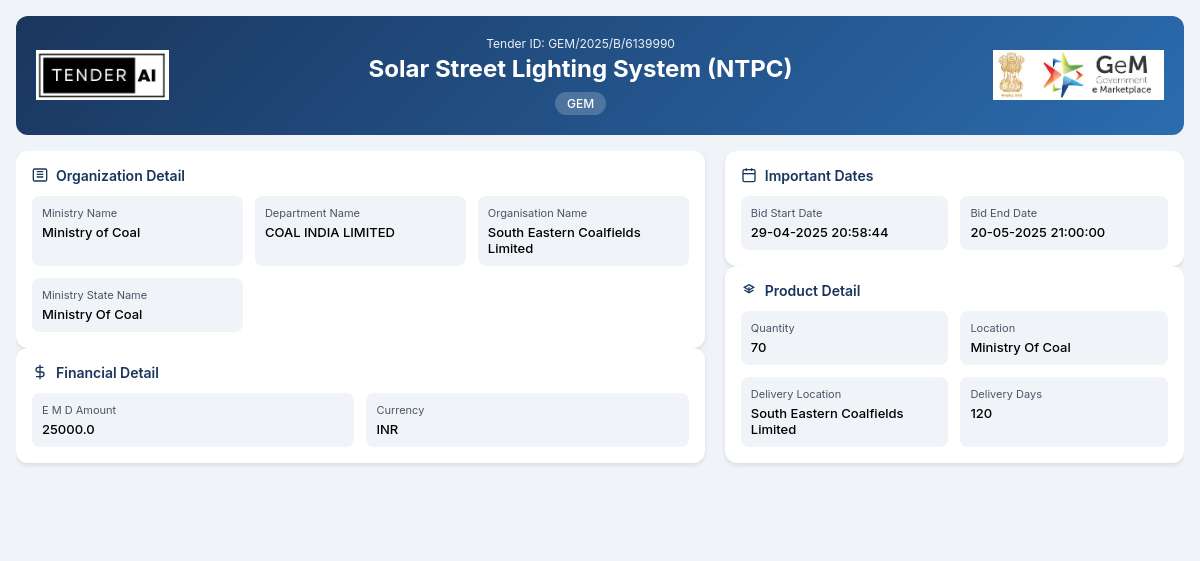This screenshot has width=1200, height=561.
Task: Click the E M D Amount label
Action: [79, 410]
